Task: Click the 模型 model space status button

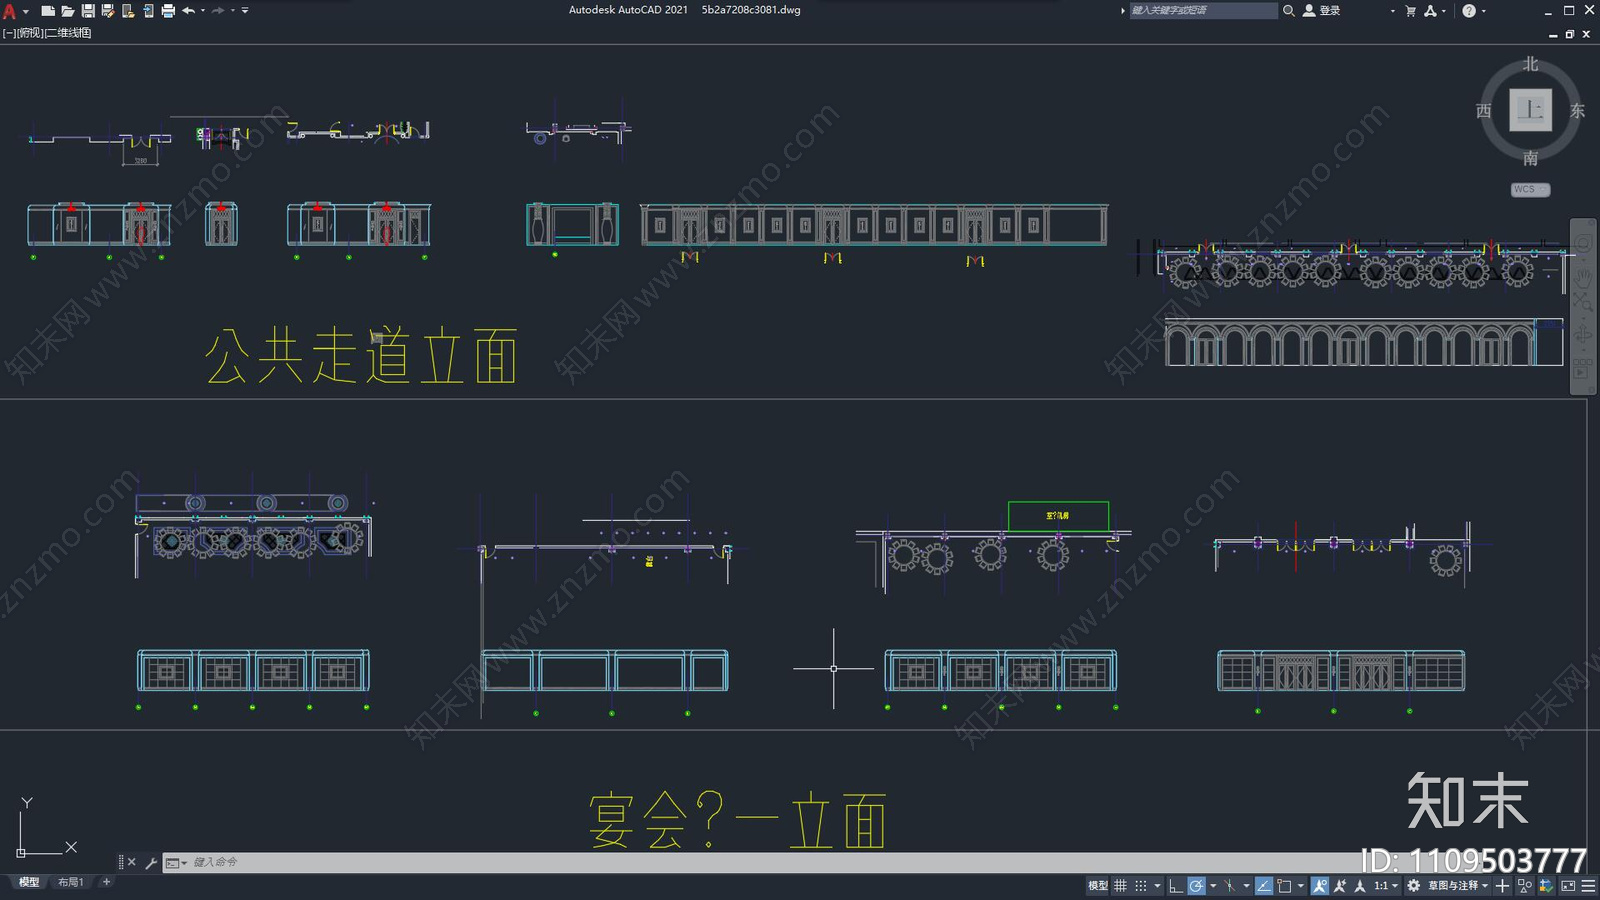Action: tap(1098, 885)
